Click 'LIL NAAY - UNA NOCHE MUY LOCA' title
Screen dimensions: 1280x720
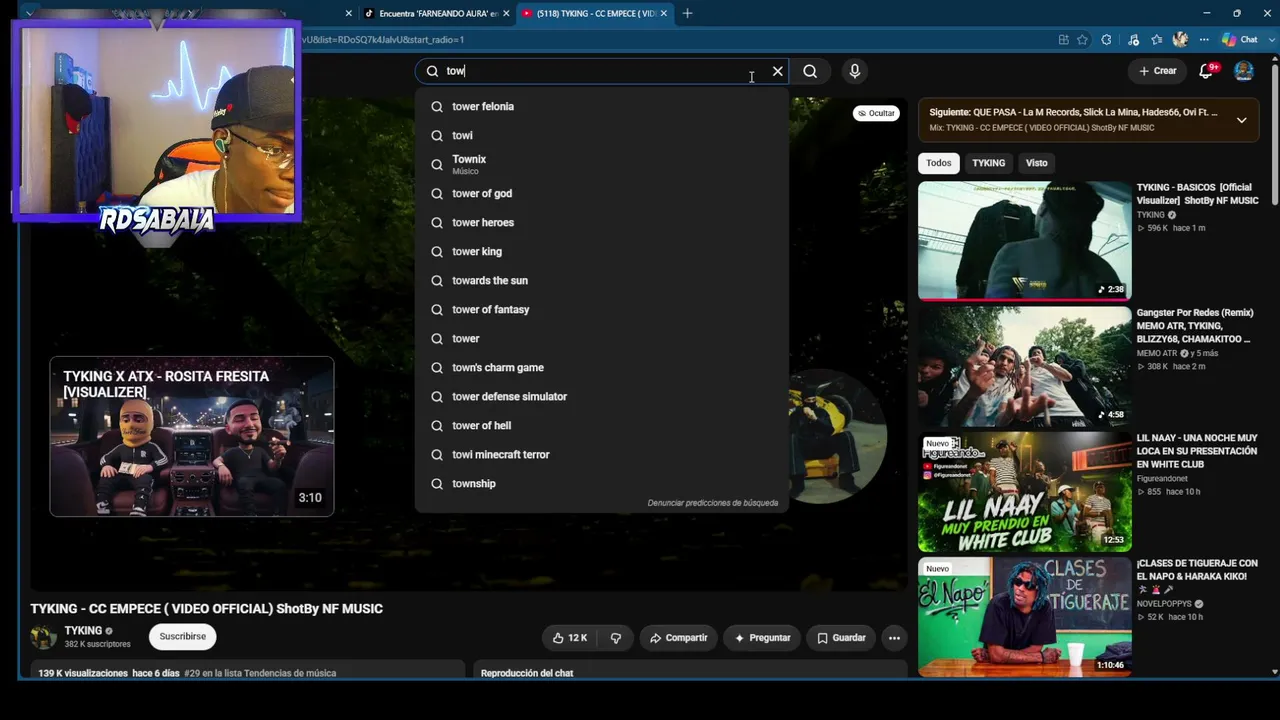pos(1197,451)
